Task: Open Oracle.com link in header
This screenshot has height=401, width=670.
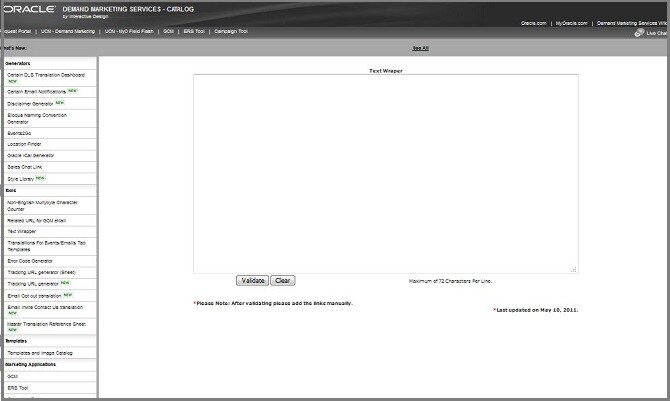Action: pos(533,23)
